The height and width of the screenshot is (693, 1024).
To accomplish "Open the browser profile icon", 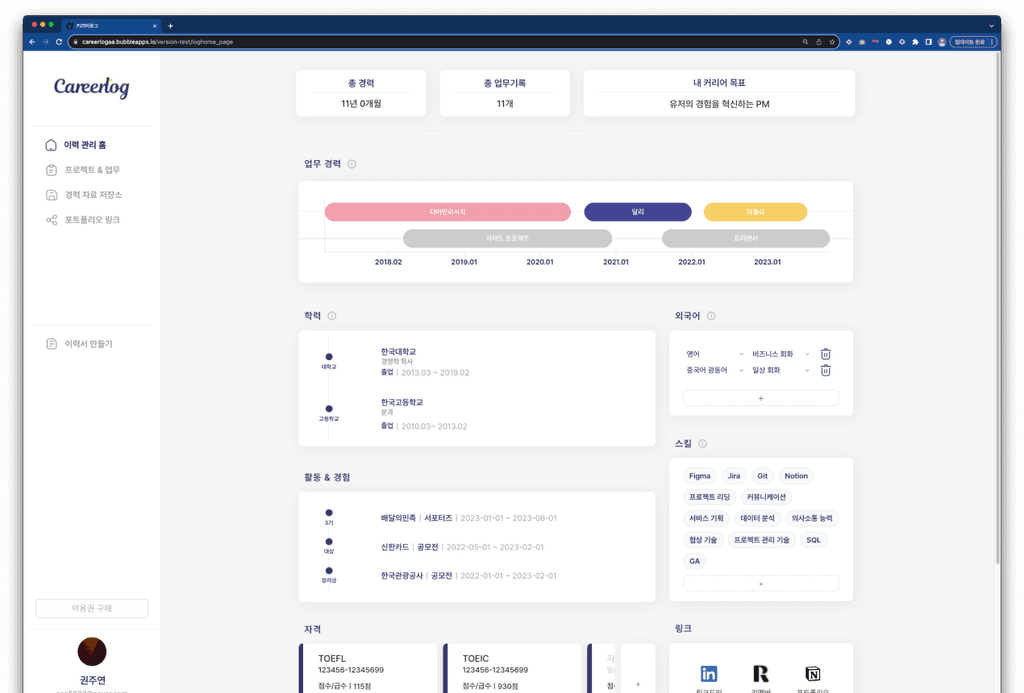I will pos(942,42).
